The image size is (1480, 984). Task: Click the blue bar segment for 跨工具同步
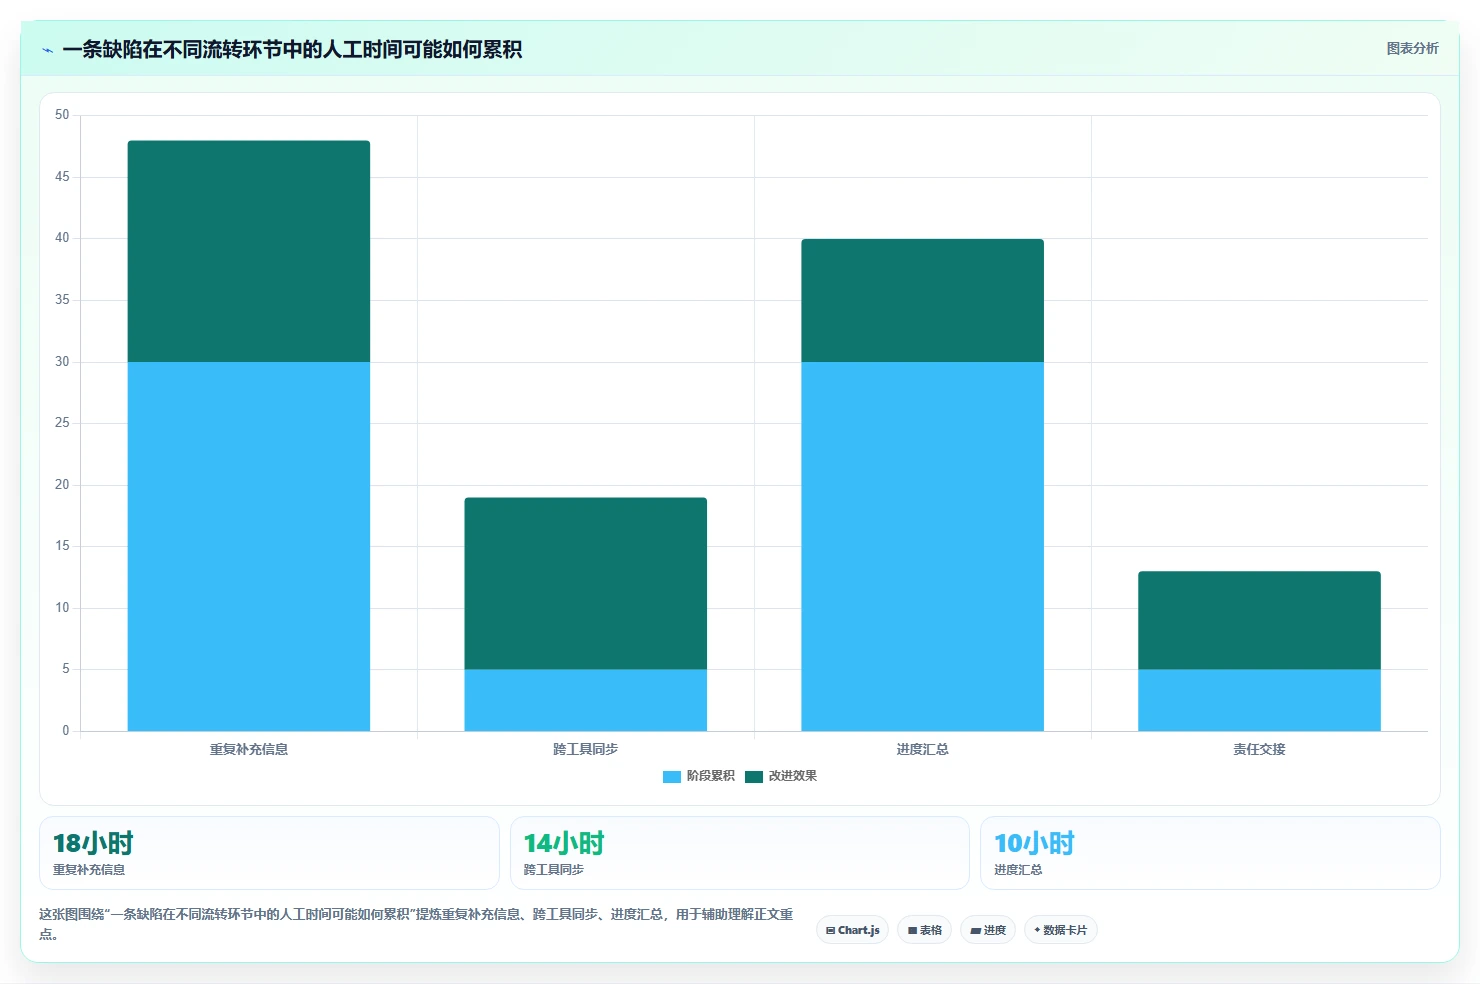point(585,700)
